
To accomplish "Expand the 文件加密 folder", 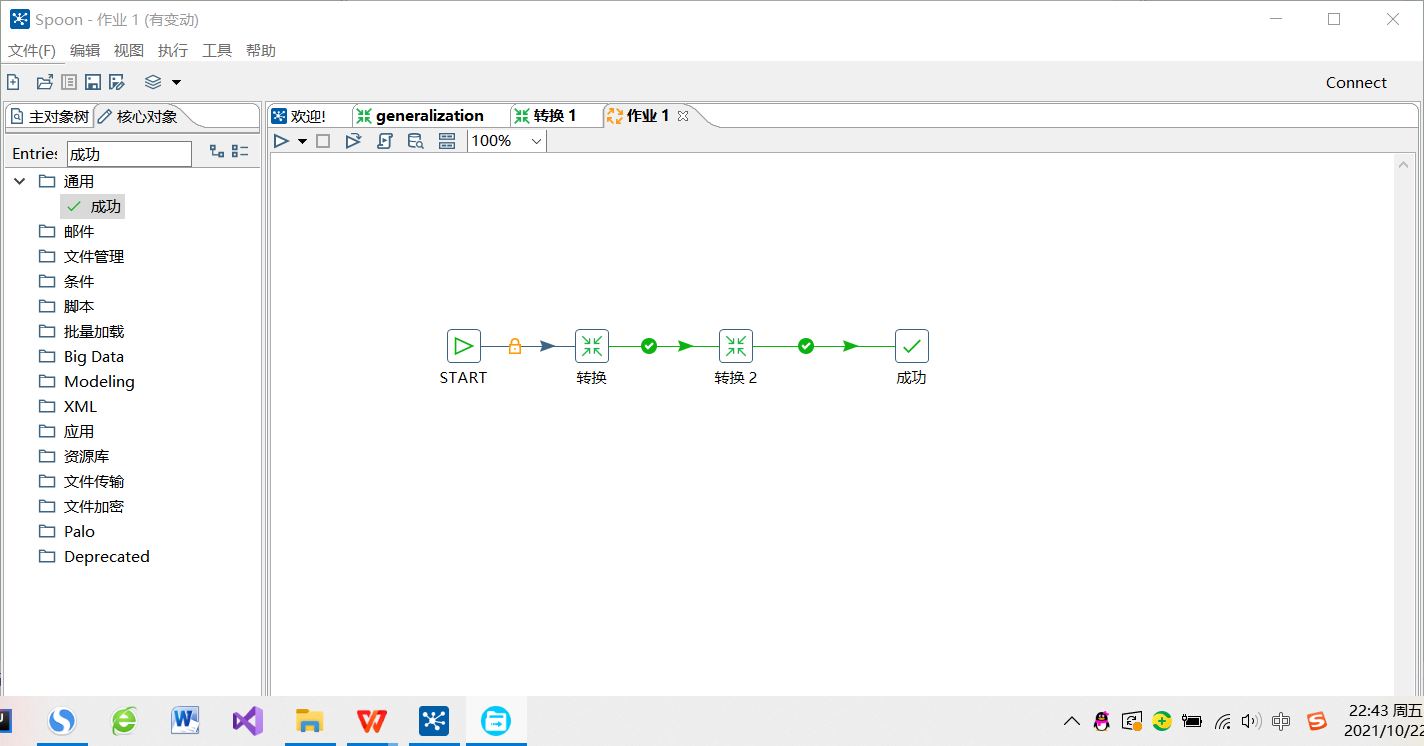I will click(x=81, y=506).
